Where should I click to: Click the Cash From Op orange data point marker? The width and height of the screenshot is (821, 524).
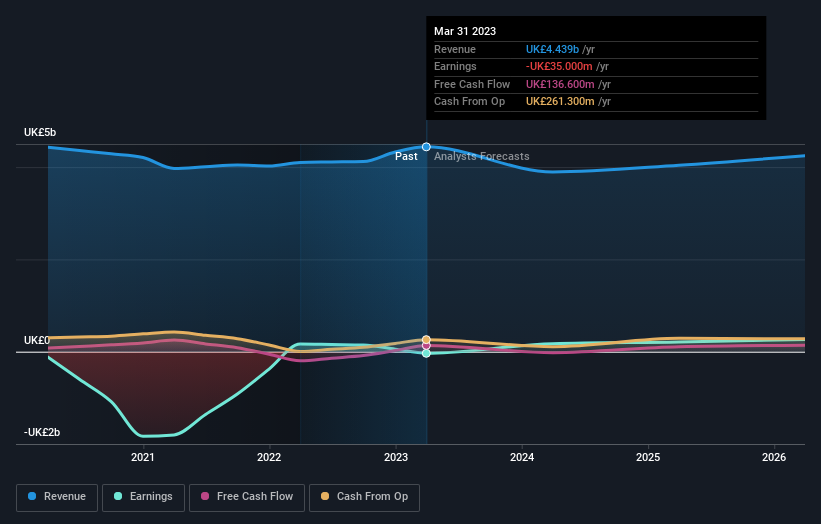(x=426, y=340)
